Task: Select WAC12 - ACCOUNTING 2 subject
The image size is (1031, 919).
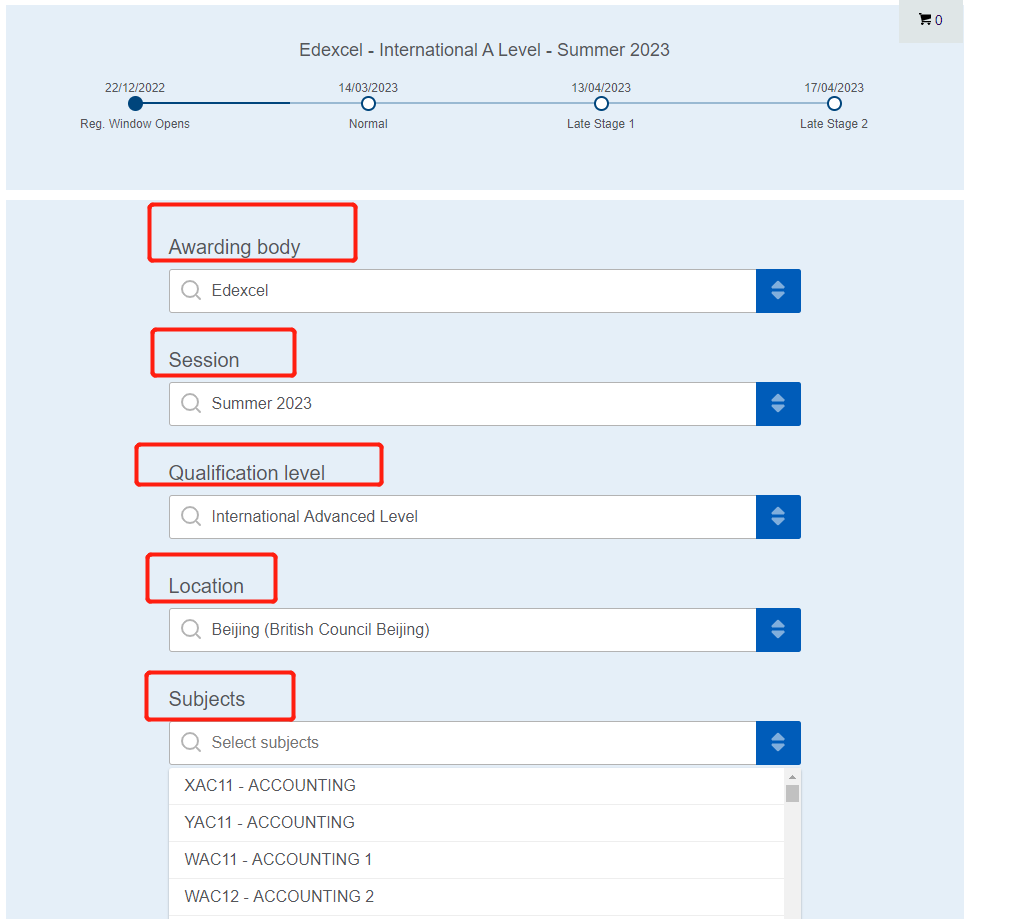Action: click(476, 896)
